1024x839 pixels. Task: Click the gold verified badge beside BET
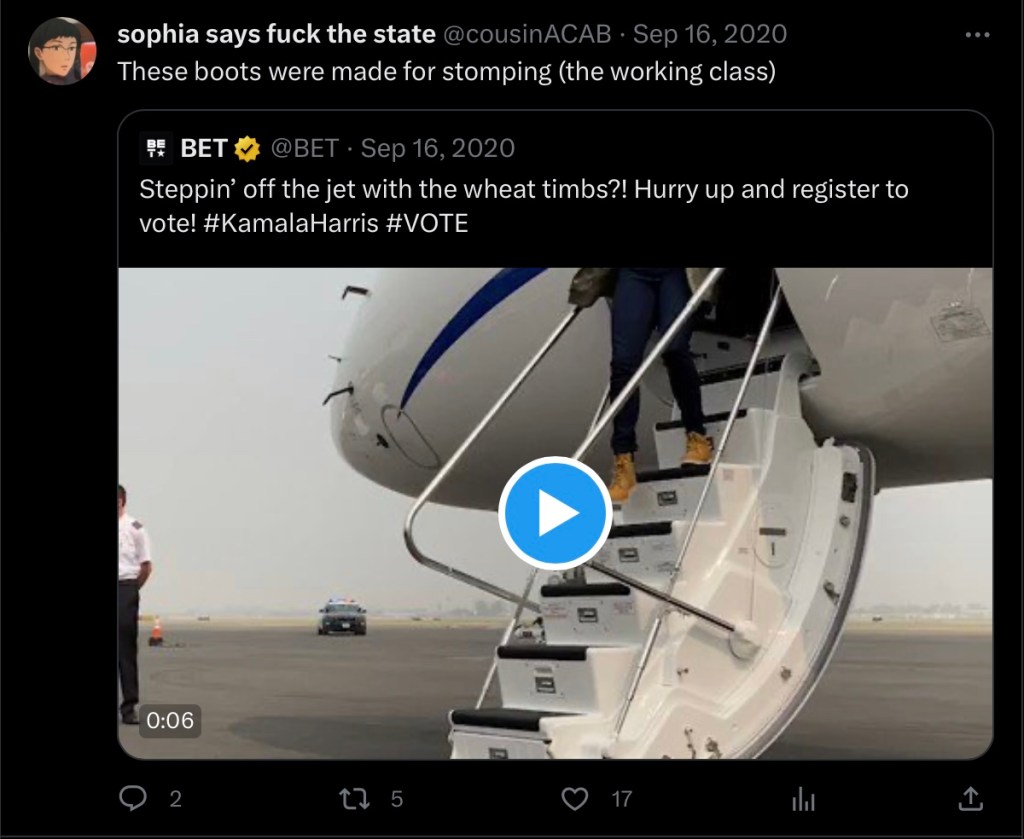(246, 149)
